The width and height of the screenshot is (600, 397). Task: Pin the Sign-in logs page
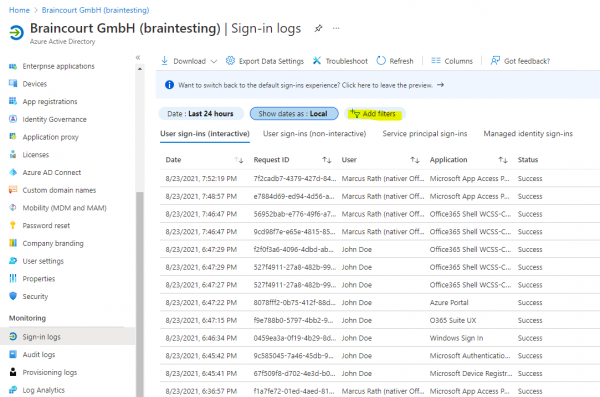pos(318,28)
